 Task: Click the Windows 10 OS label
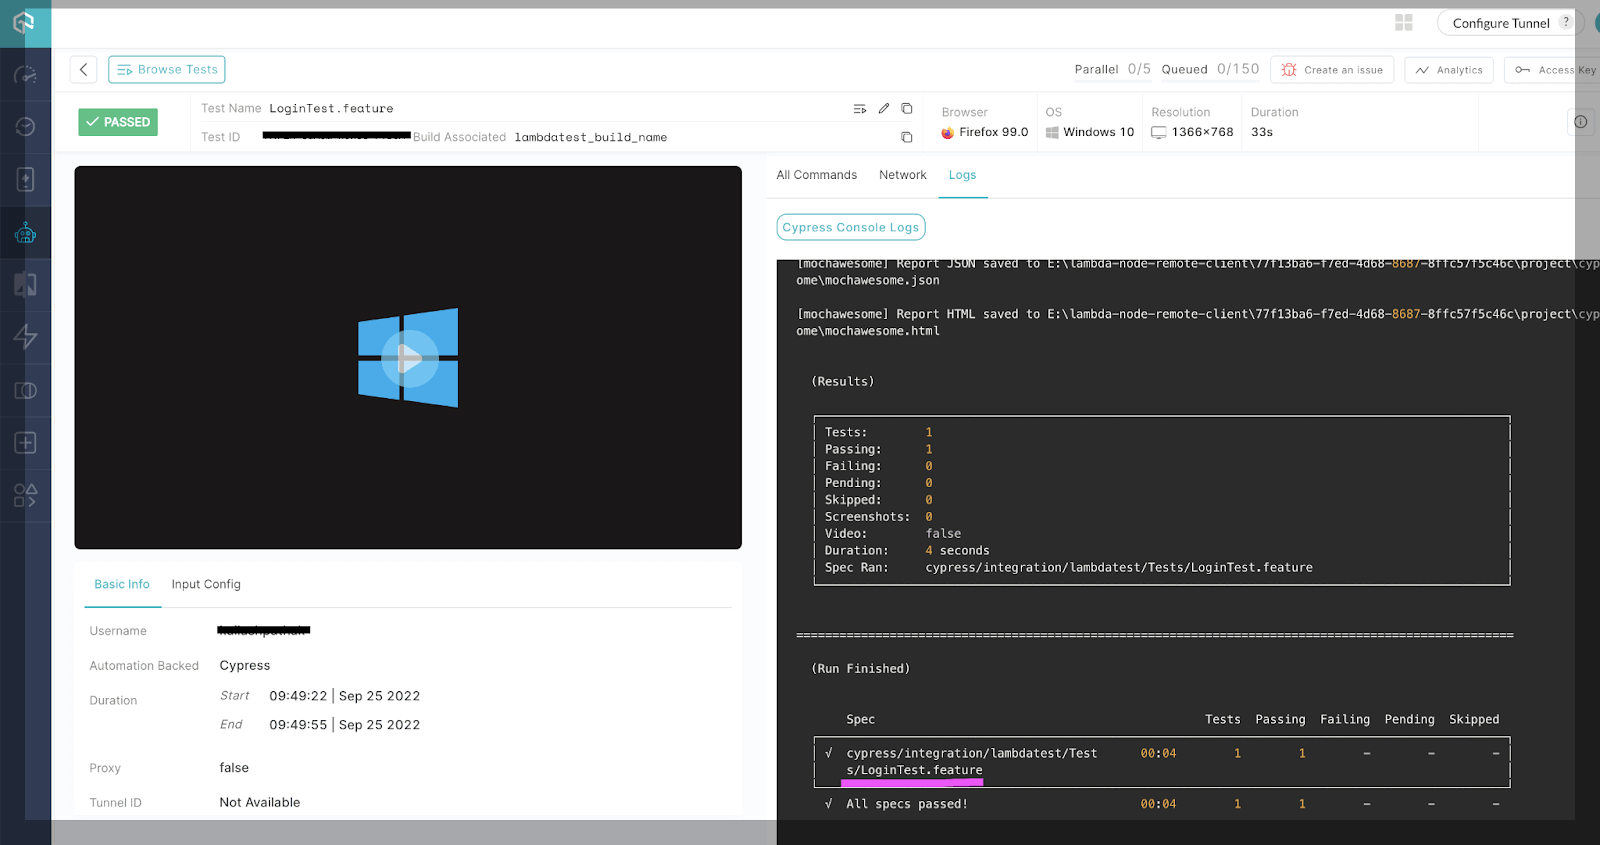point(1090,132)
